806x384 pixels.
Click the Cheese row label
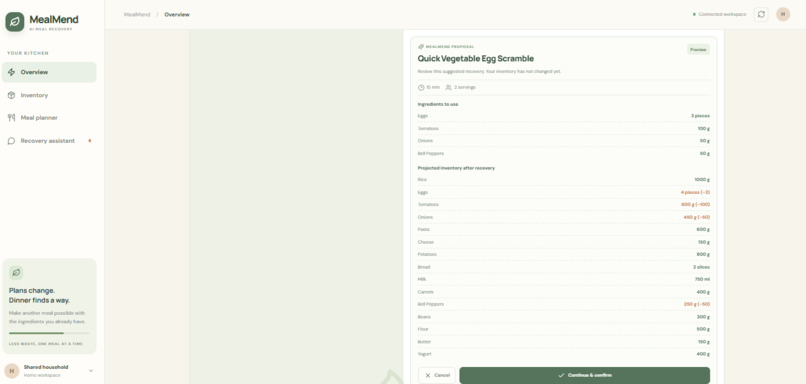point(426,242)
